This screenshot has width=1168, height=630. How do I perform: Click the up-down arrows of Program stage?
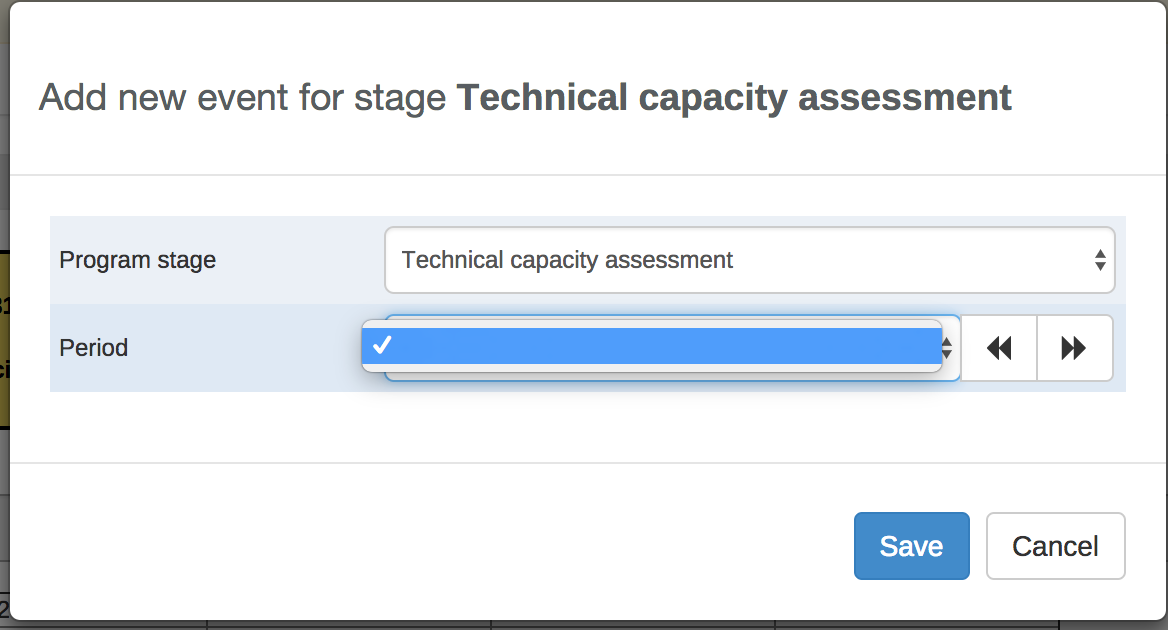1100,261
